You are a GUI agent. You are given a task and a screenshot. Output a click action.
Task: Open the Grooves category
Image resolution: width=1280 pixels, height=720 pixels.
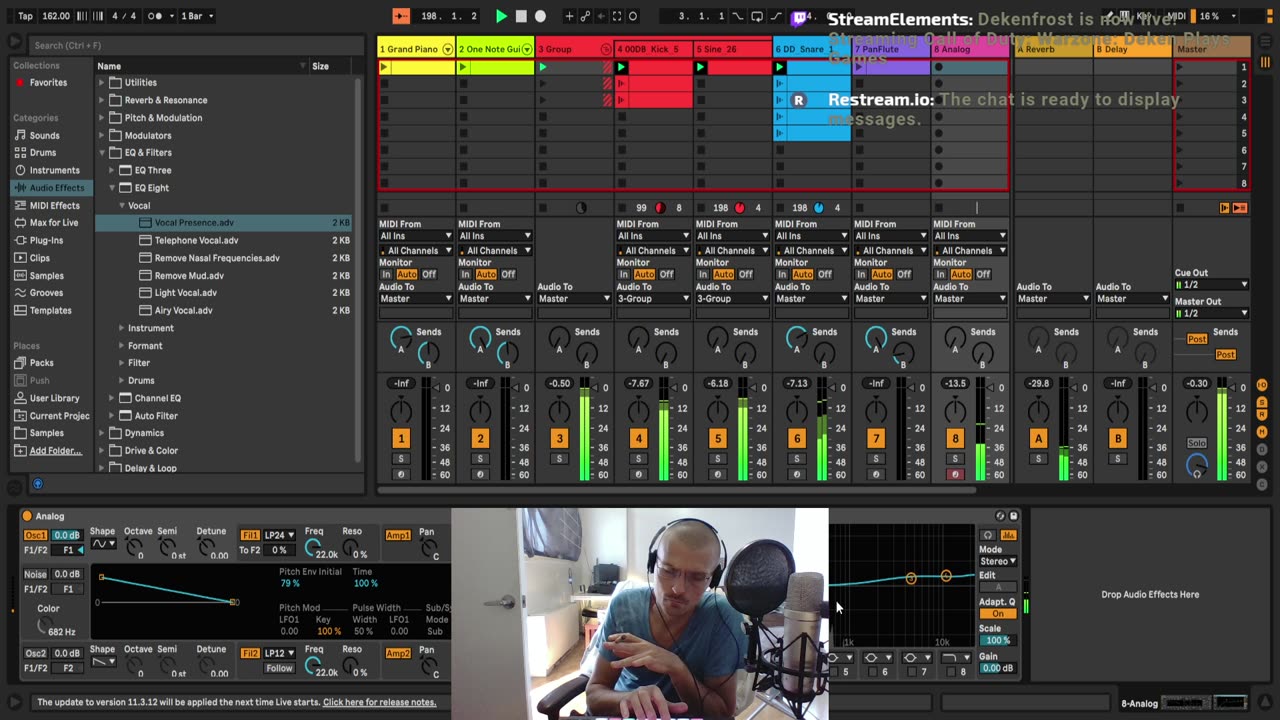pos(46,293)
